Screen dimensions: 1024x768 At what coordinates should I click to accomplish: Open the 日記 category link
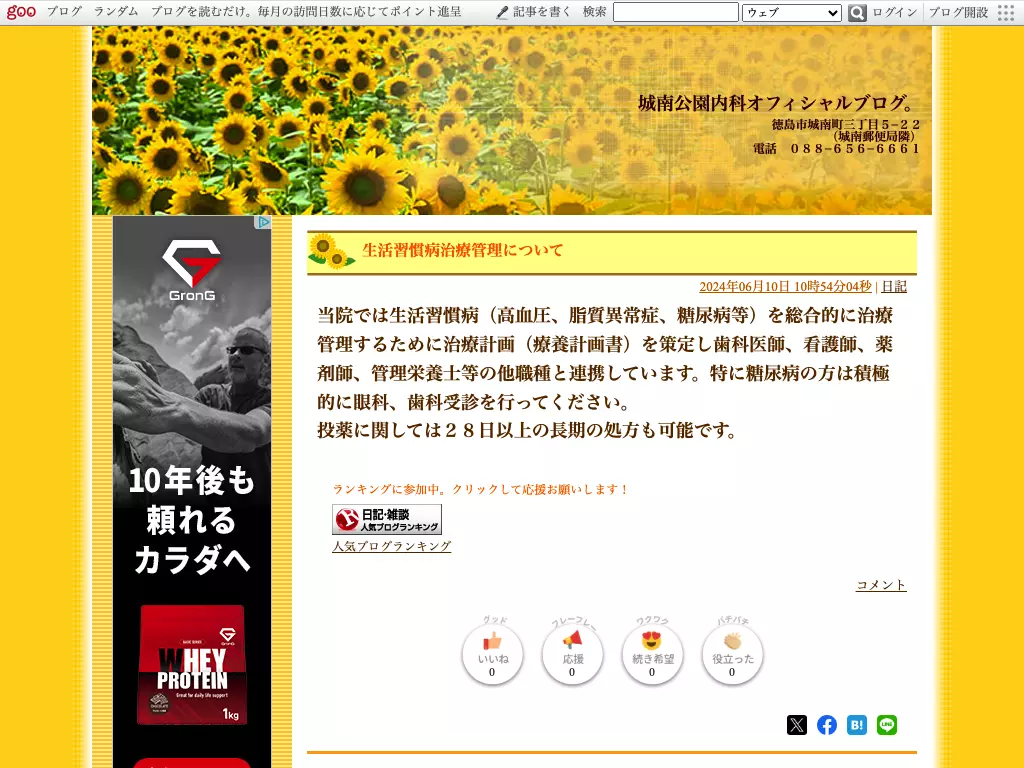tap(894, 287)
